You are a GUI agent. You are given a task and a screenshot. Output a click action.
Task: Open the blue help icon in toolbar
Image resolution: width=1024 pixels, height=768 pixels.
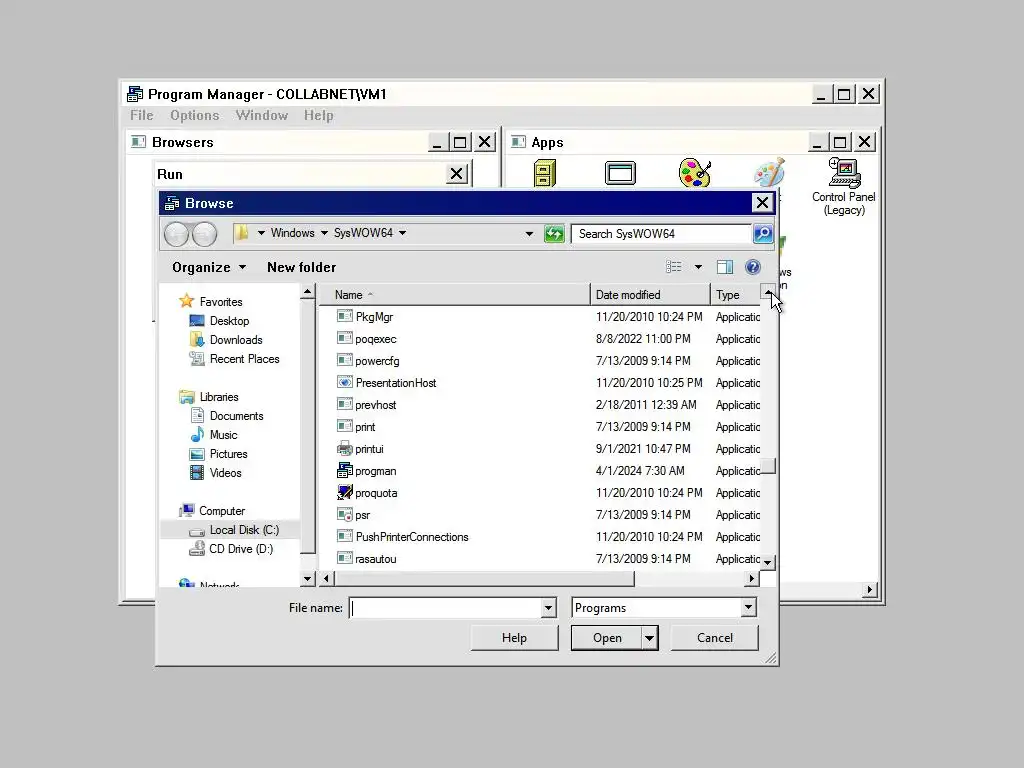point(753,267)
